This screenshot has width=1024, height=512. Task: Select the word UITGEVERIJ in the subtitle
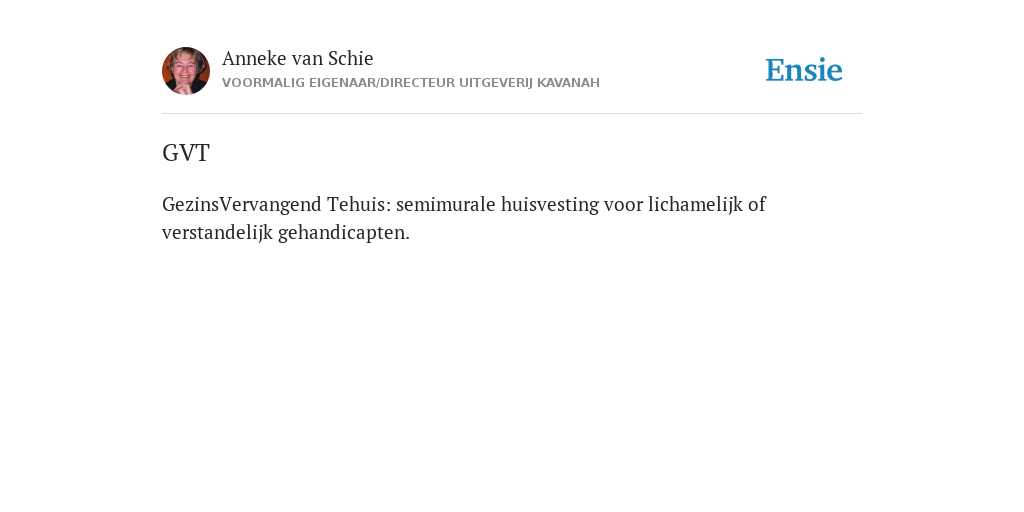click(496, 83)
